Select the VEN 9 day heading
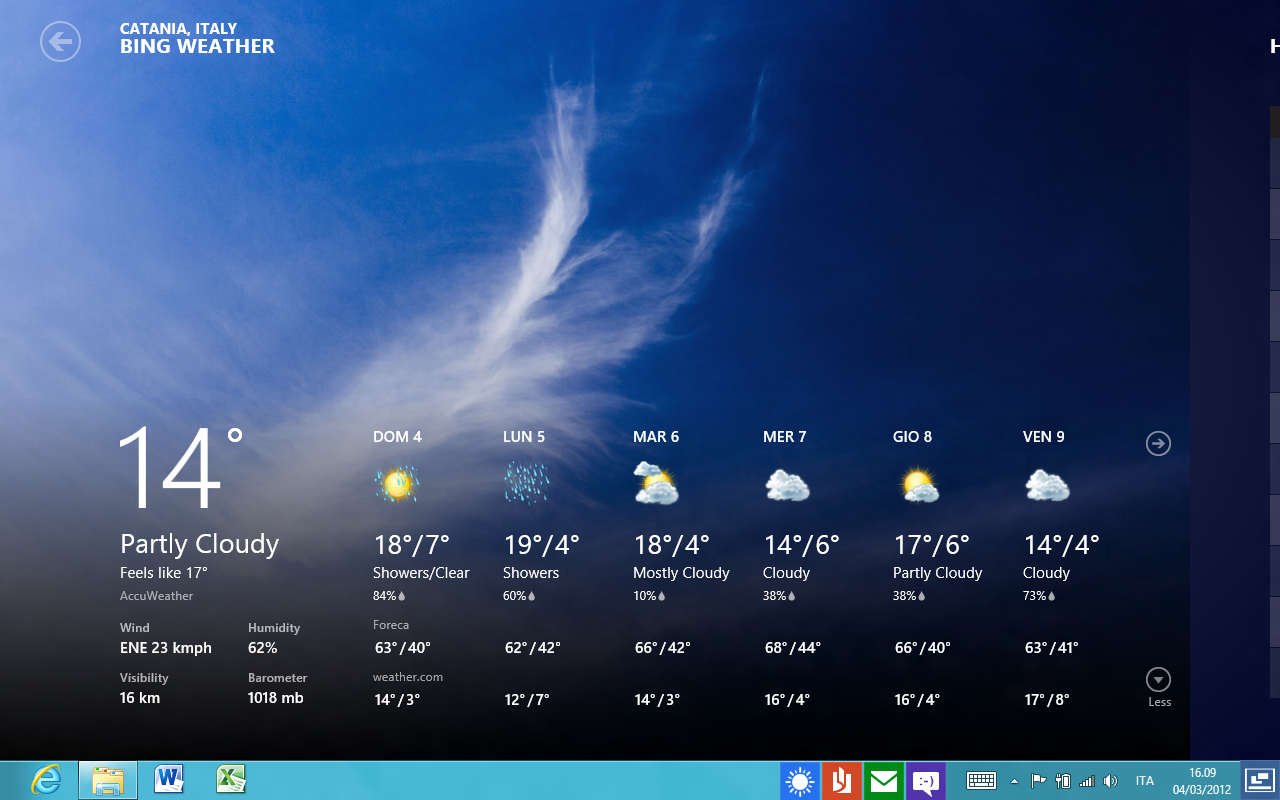1280x800 pixels. coord(1044,437)
